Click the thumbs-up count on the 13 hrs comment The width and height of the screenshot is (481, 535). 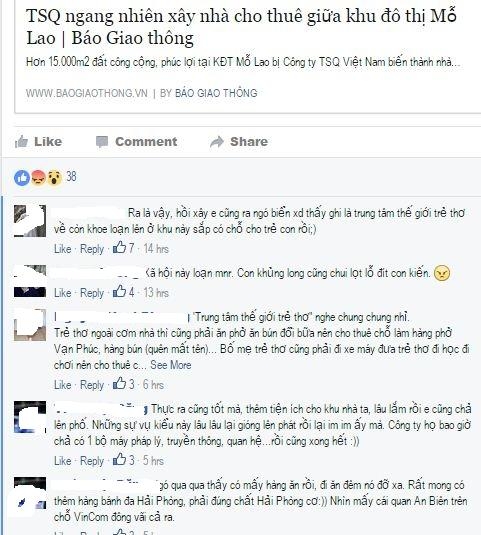coord(123,292)
